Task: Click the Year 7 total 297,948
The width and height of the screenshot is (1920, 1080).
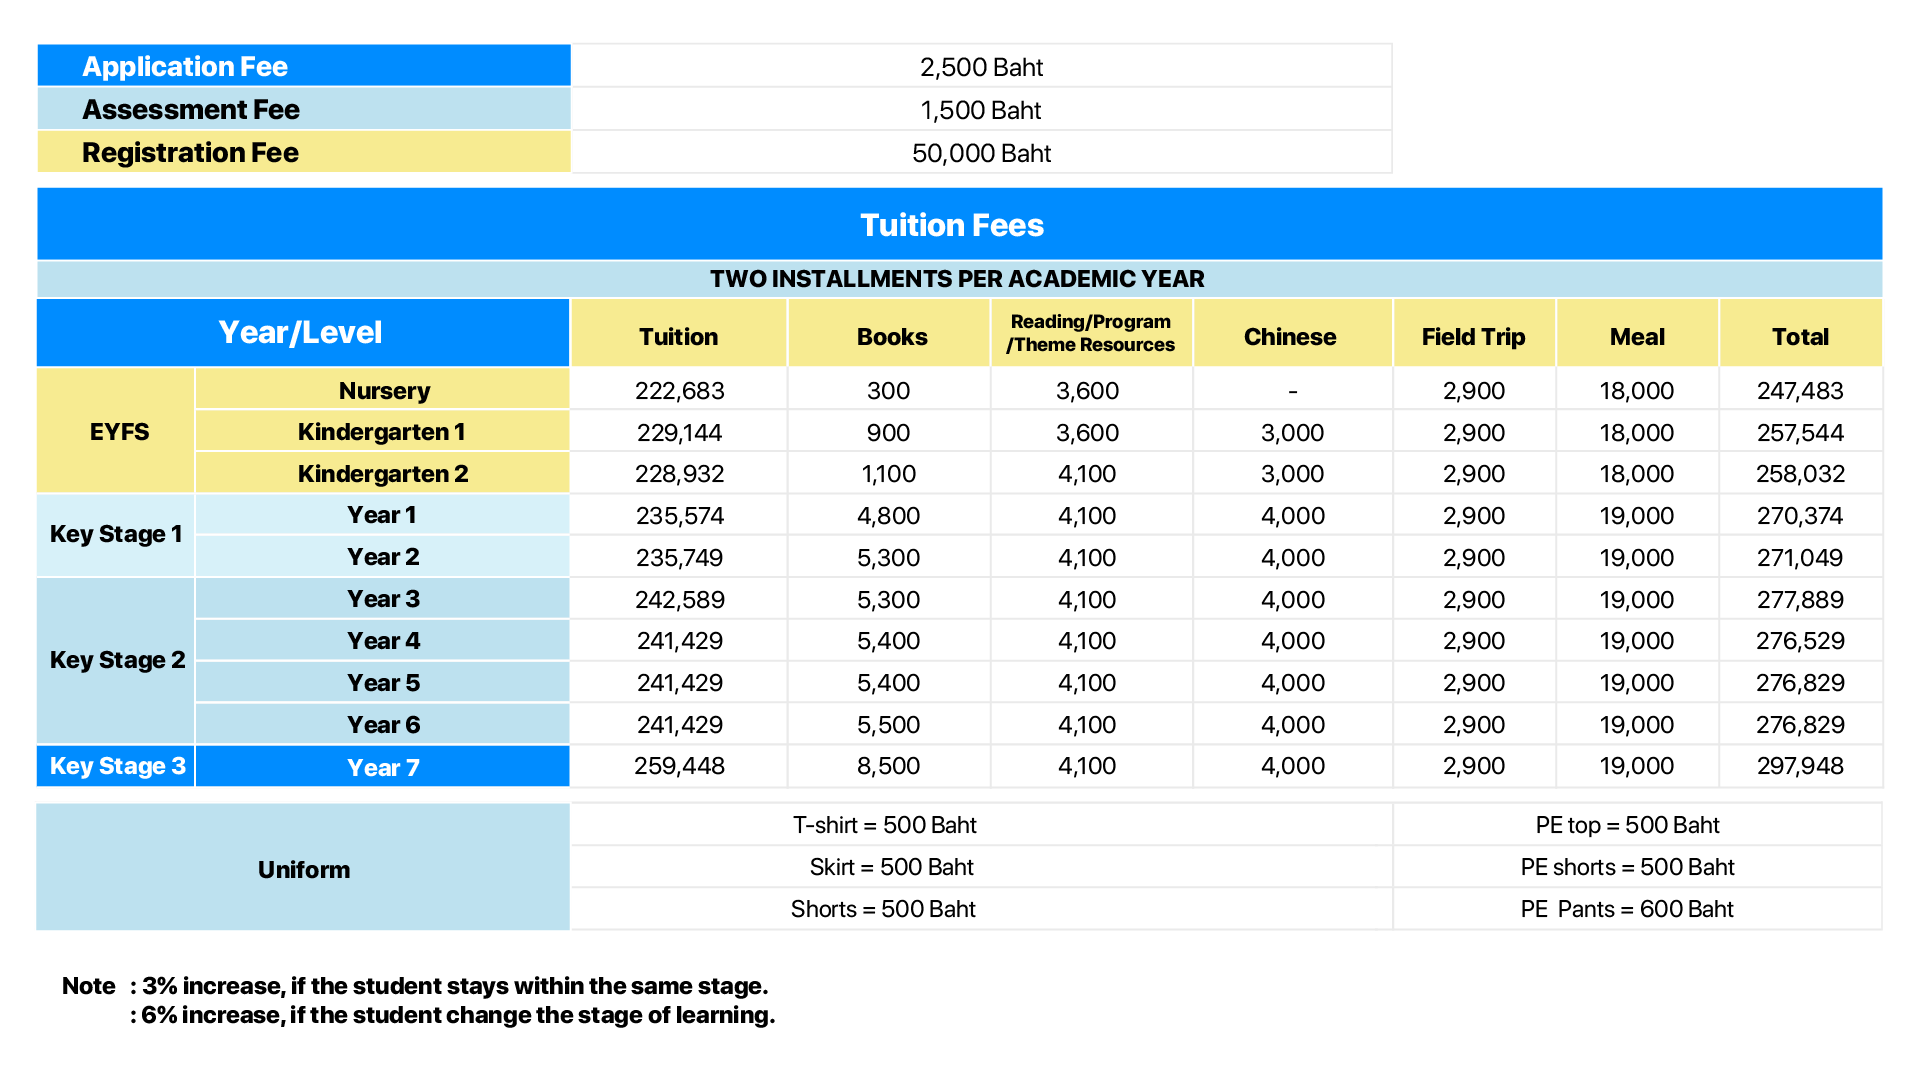Action: click(1800, 766)
